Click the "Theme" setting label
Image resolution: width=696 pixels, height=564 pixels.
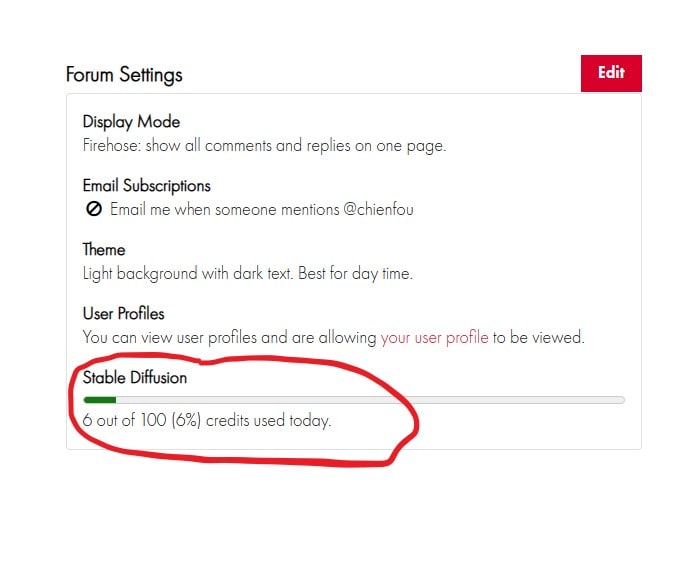[104, 250]
